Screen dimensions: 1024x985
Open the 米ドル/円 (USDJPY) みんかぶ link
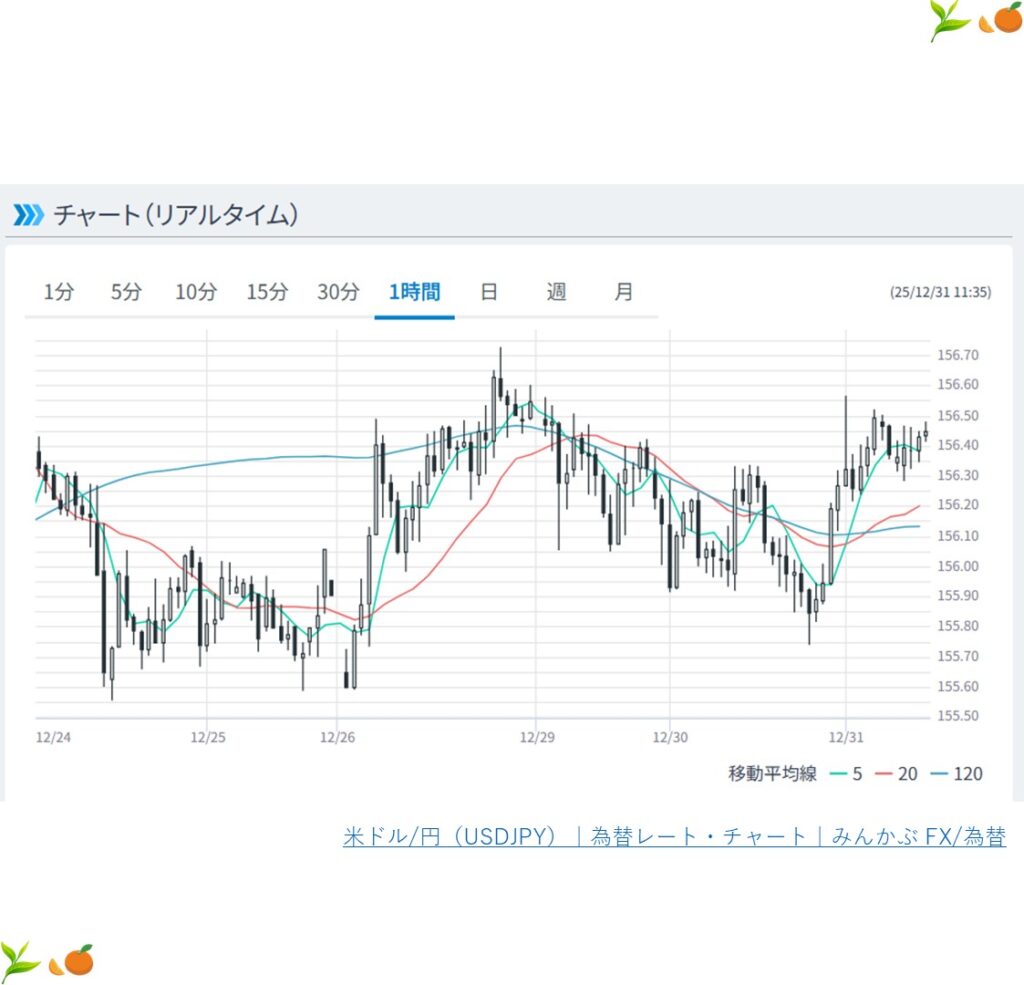[x=674, y=837]
